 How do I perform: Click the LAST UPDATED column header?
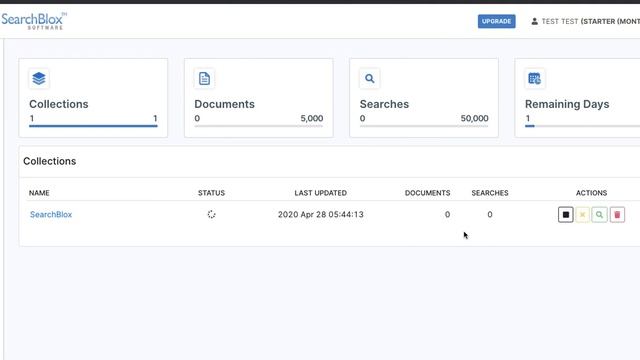tap(321, 193)
